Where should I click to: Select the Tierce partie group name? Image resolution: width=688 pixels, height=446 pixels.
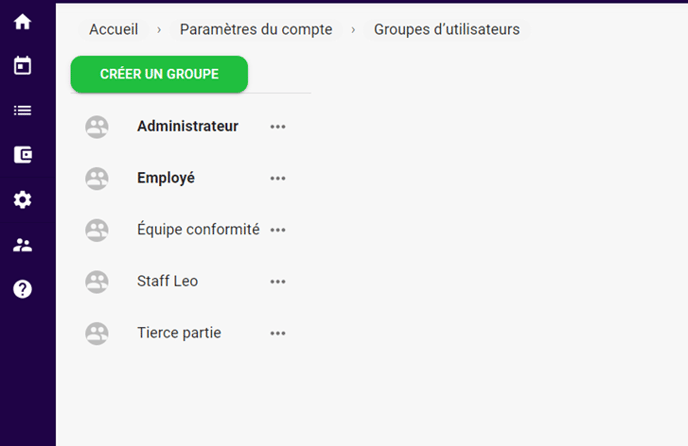click(179, 333)
